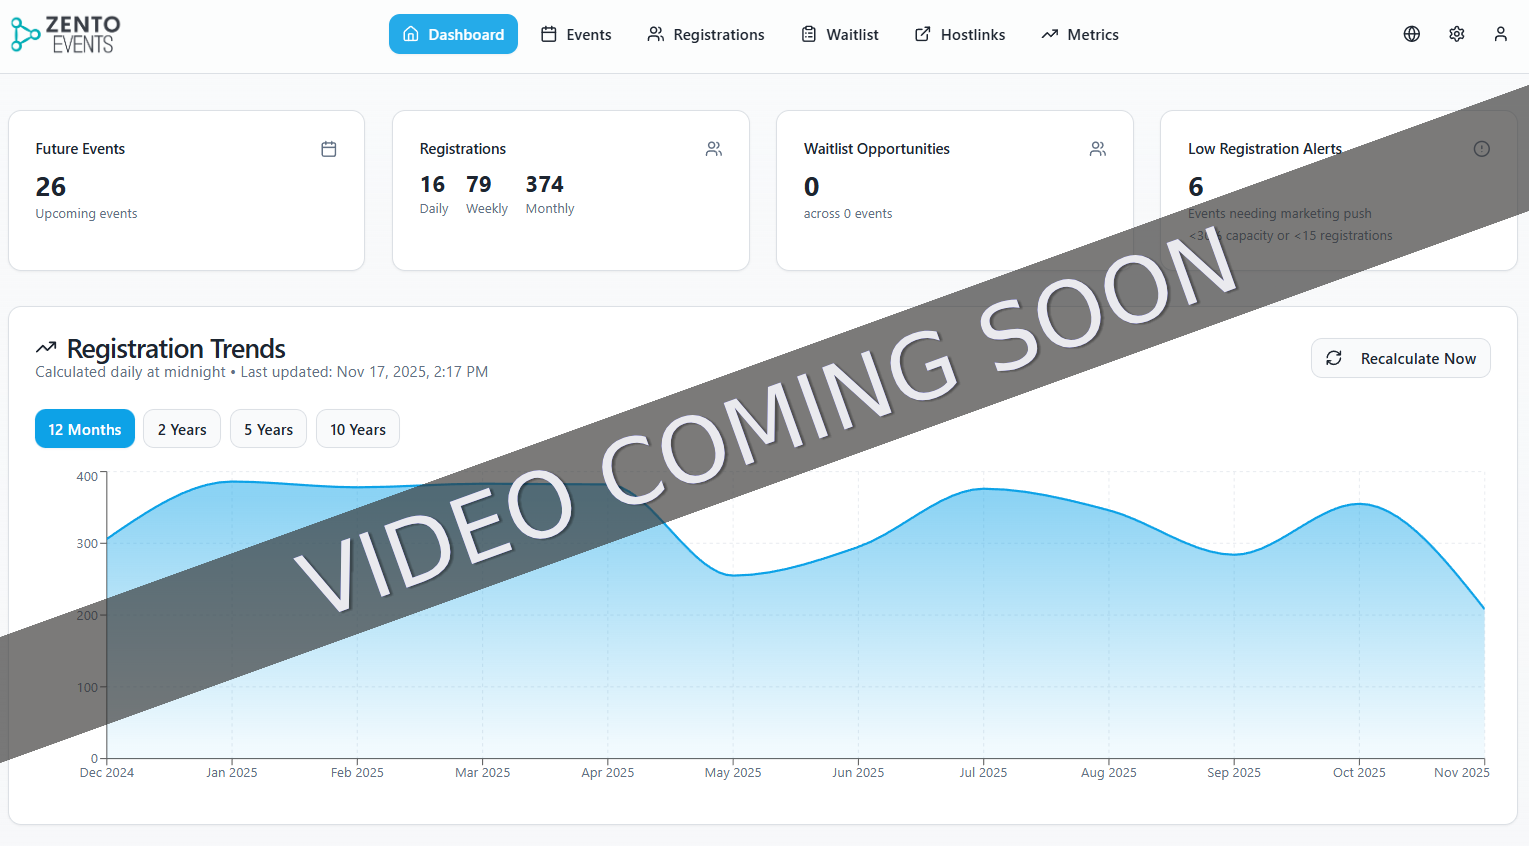Screen dimensions: 1529x846
Task: Click the Jul 2025 peak on chart
Action: (983, 489)
